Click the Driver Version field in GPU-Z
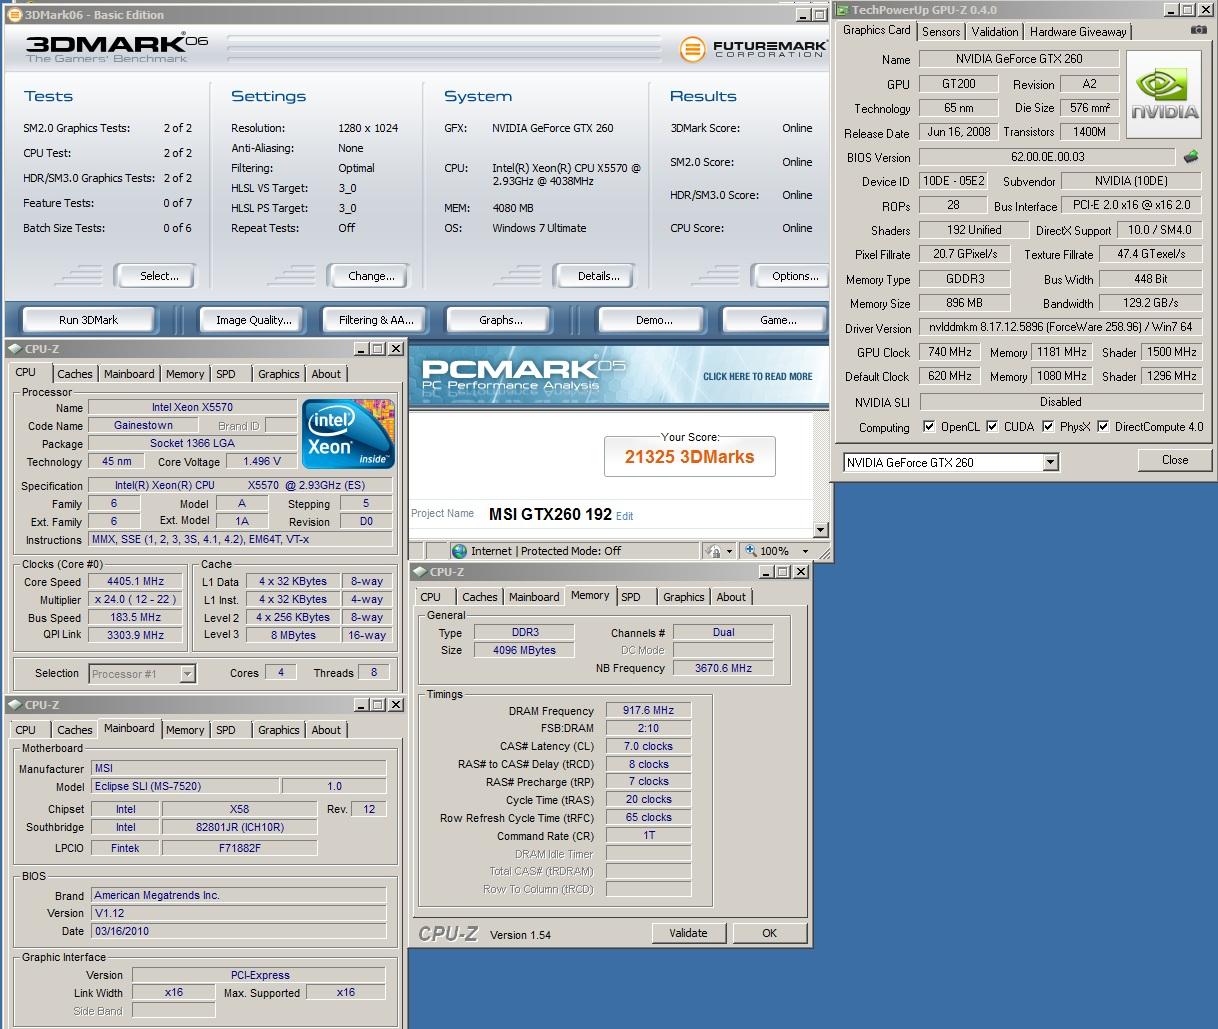The width and height of the screenshot is (1218, 1029). [1060, 327]
